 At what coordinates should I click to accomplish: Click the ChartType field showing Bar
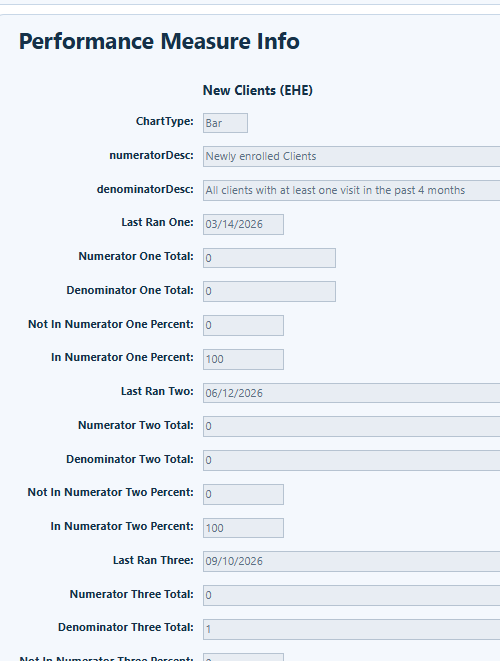[225, 123]
